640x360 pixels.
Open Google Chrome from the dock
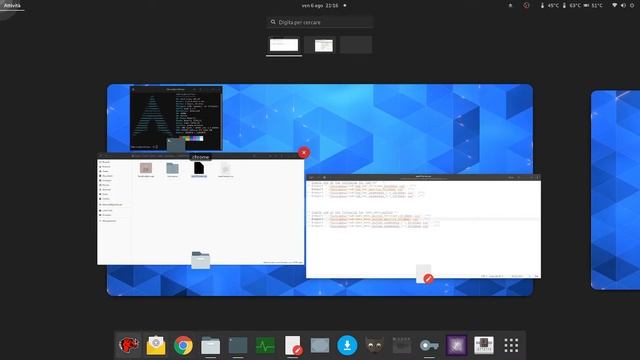point(183,345)
